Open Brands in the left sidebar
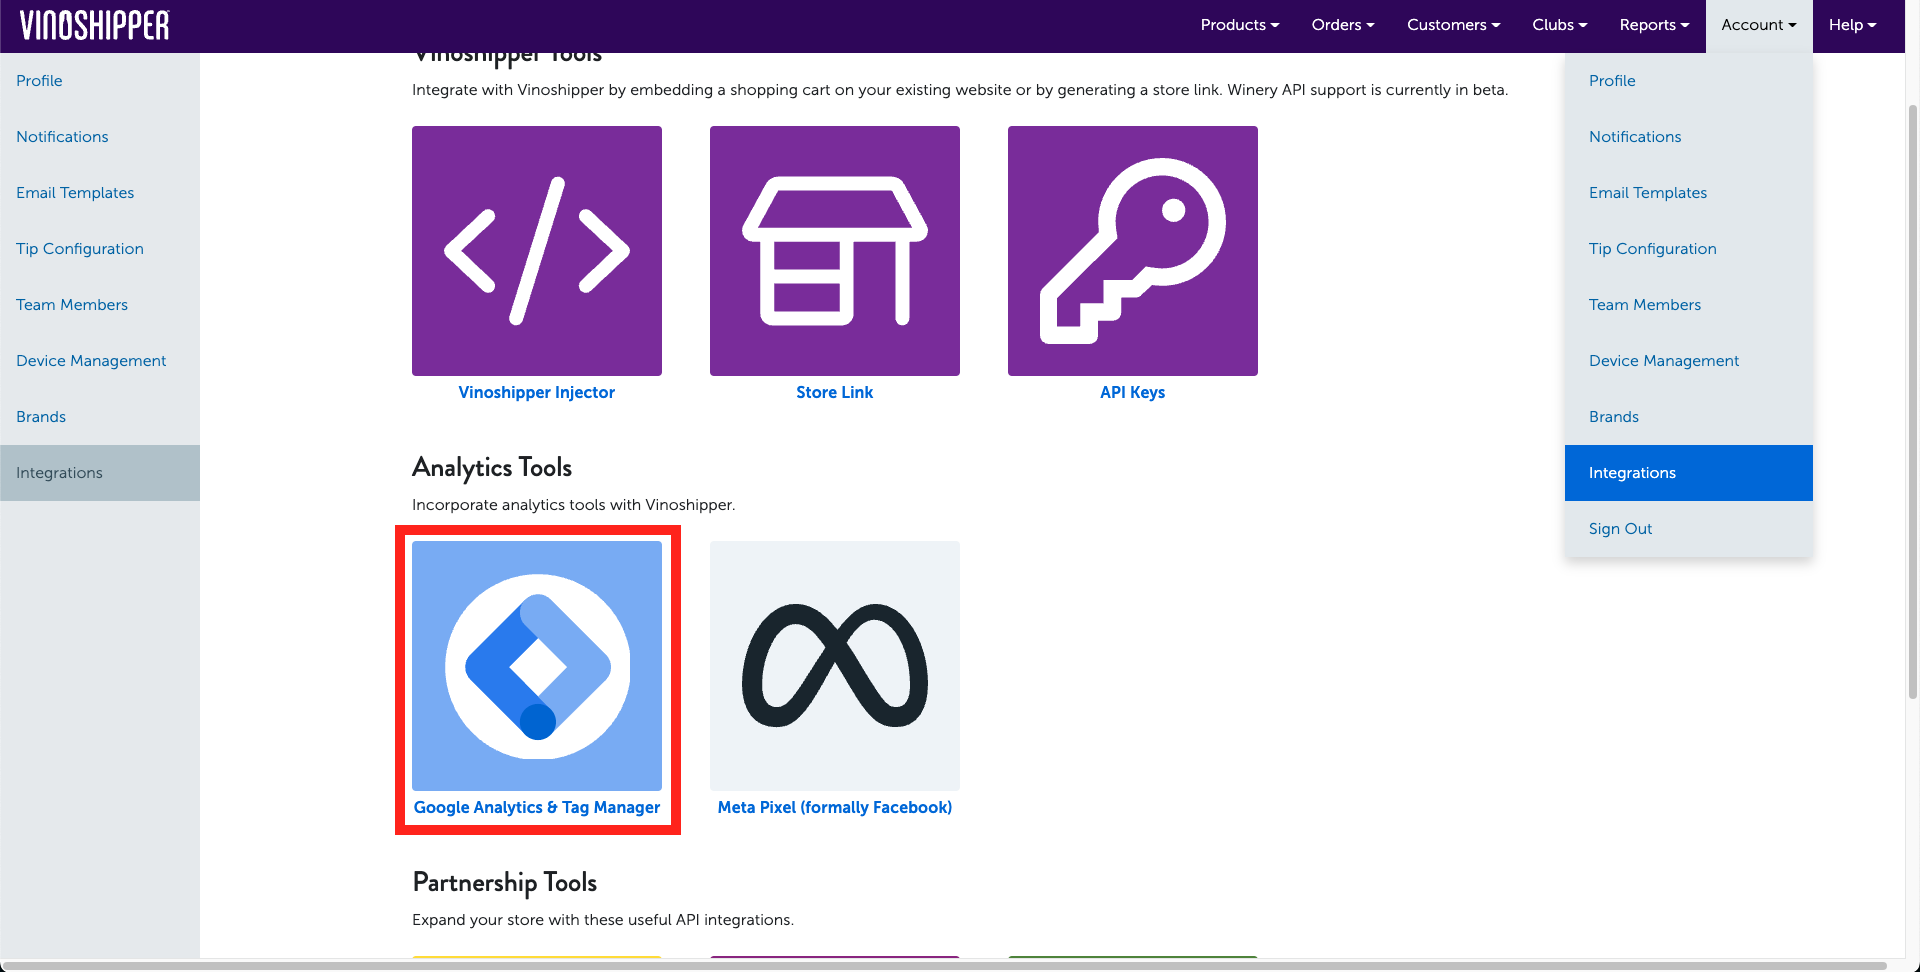Image resolution: width=1920 pixels, height=972 pixels. [x=100, y=417]
